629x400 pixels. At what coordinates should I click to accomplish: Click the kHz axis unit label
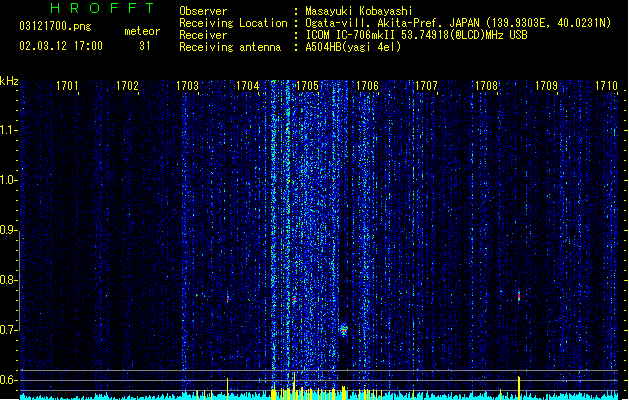click(9, 81)
